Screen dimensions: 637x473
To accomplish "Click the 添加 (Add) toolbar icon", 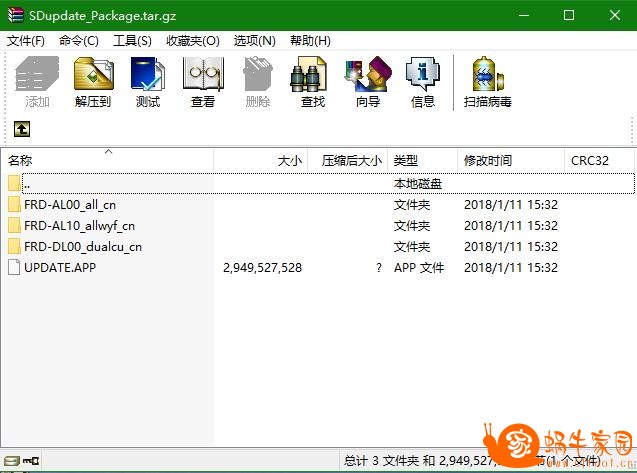I will [37, 74].
